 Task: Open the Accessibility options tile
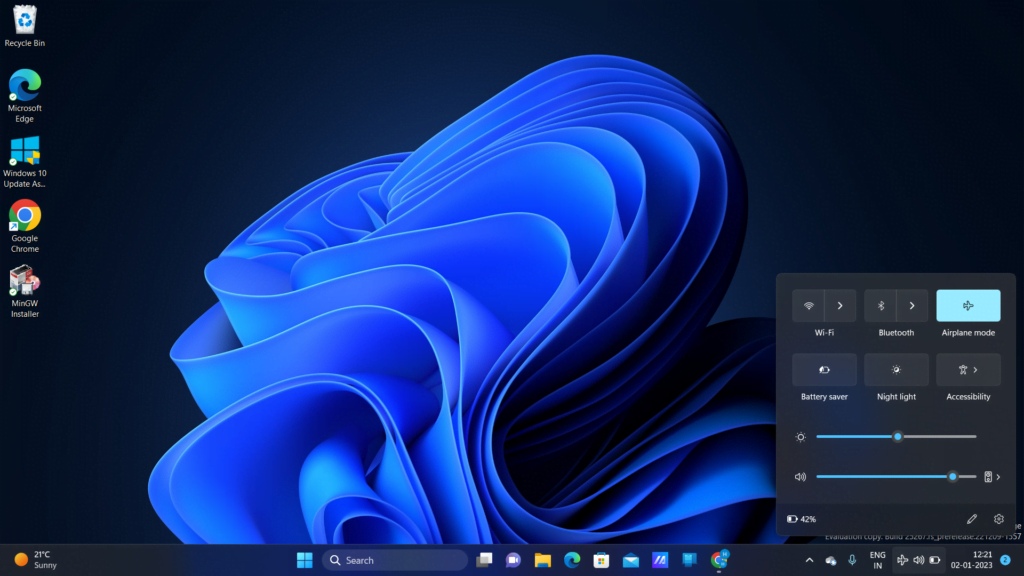pyautogui.click(x=968, y=370)
